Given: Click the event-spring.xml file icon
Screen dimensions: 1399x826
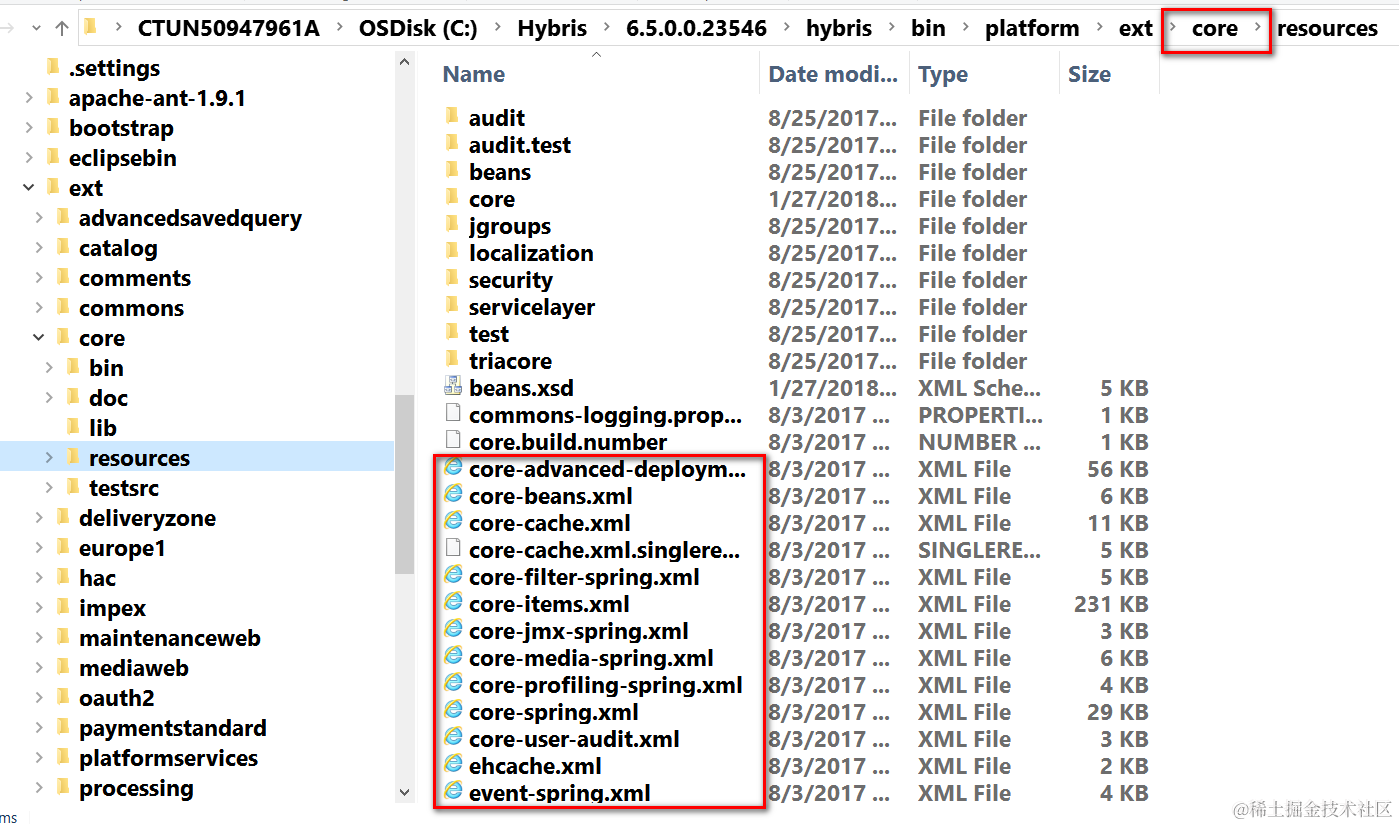Looking at the screenshot, I should [x=453, y=792].
